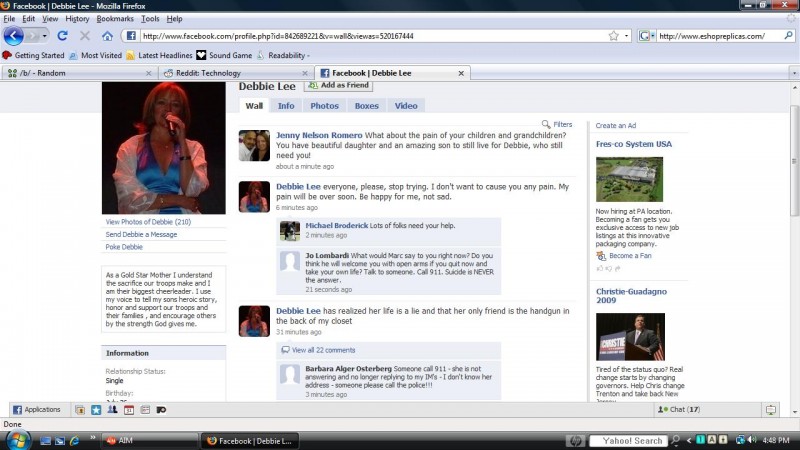The height and width of the screenshot is (450, 800).
Task: Open the AIM taskbar button
Action: click(149, 440)
